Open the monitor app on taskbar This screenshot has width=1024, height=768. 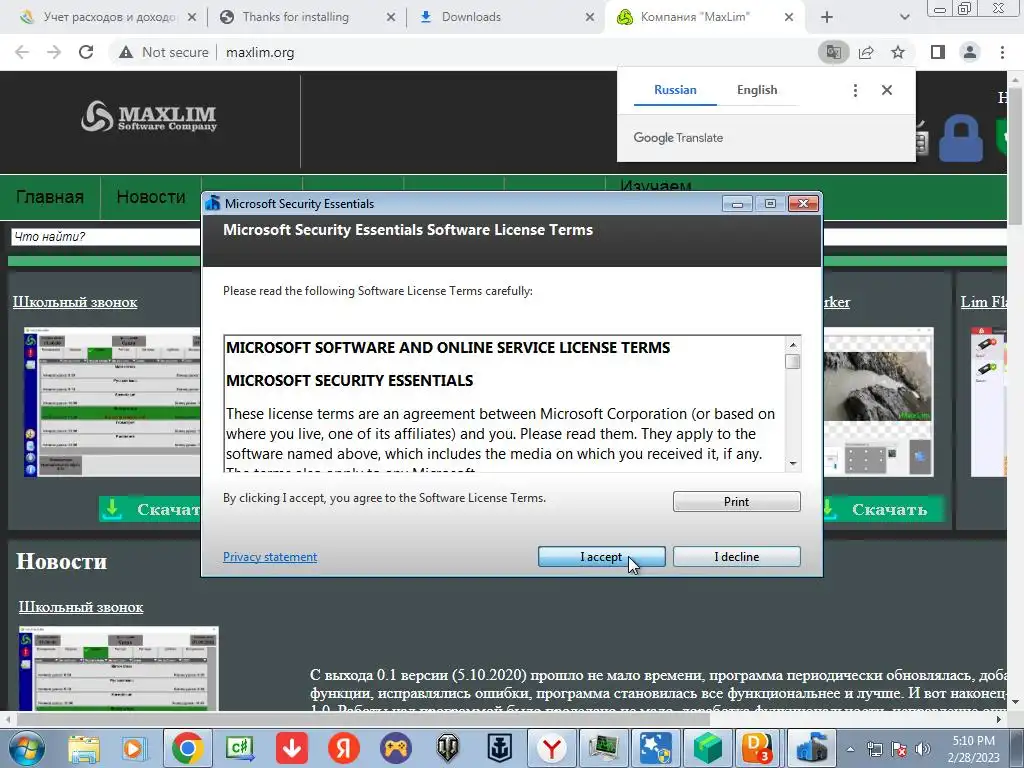click(604, 748)
